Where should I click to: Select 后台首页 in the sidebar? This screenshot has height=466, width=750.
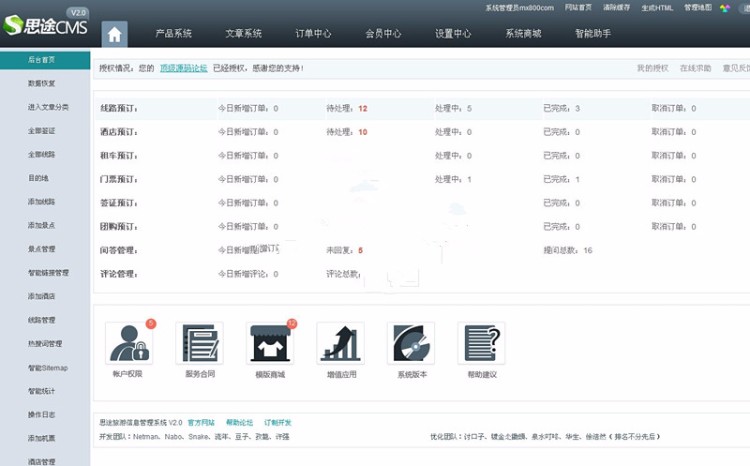tap(45, 60)
